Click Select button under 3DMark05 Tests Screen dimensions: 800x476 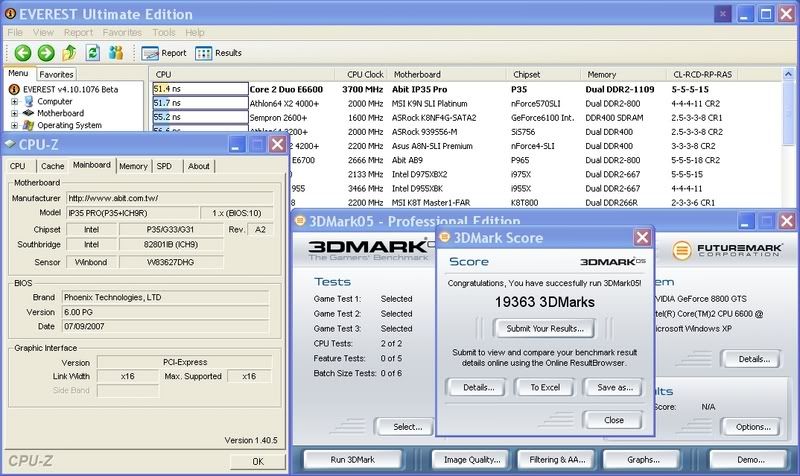407,427
